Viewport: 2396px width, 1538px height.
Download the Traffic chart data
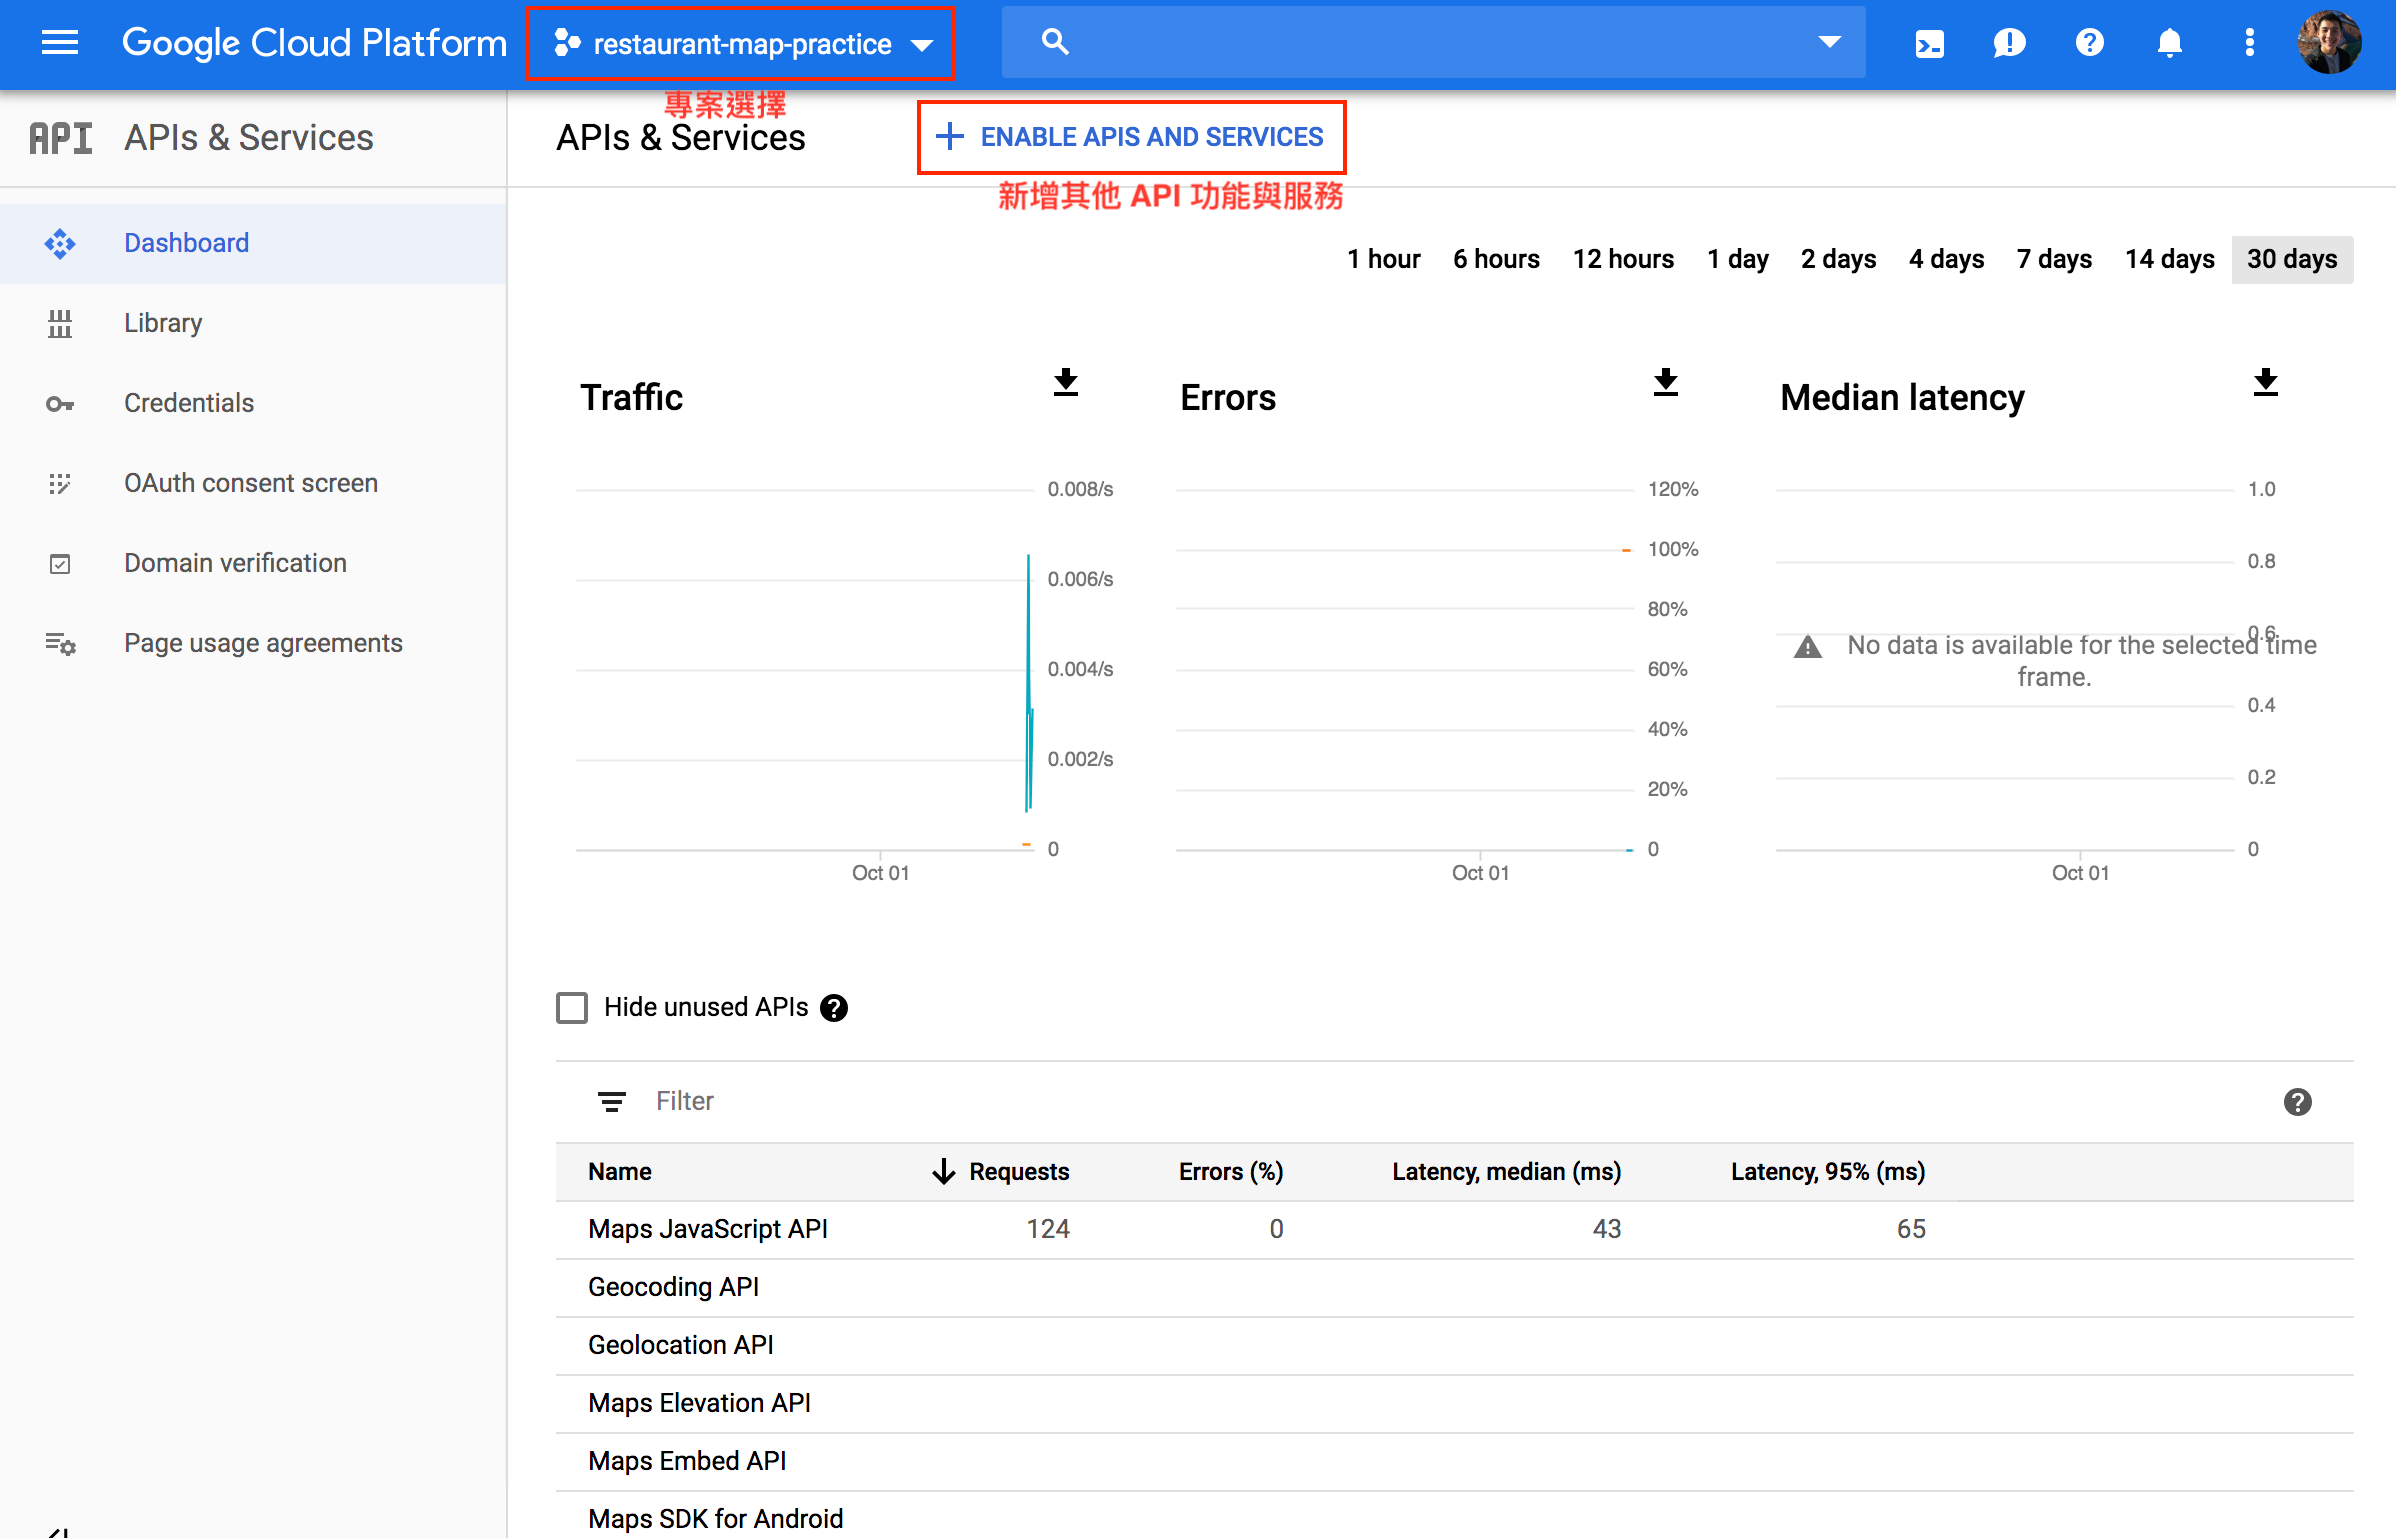(1066, 383)
